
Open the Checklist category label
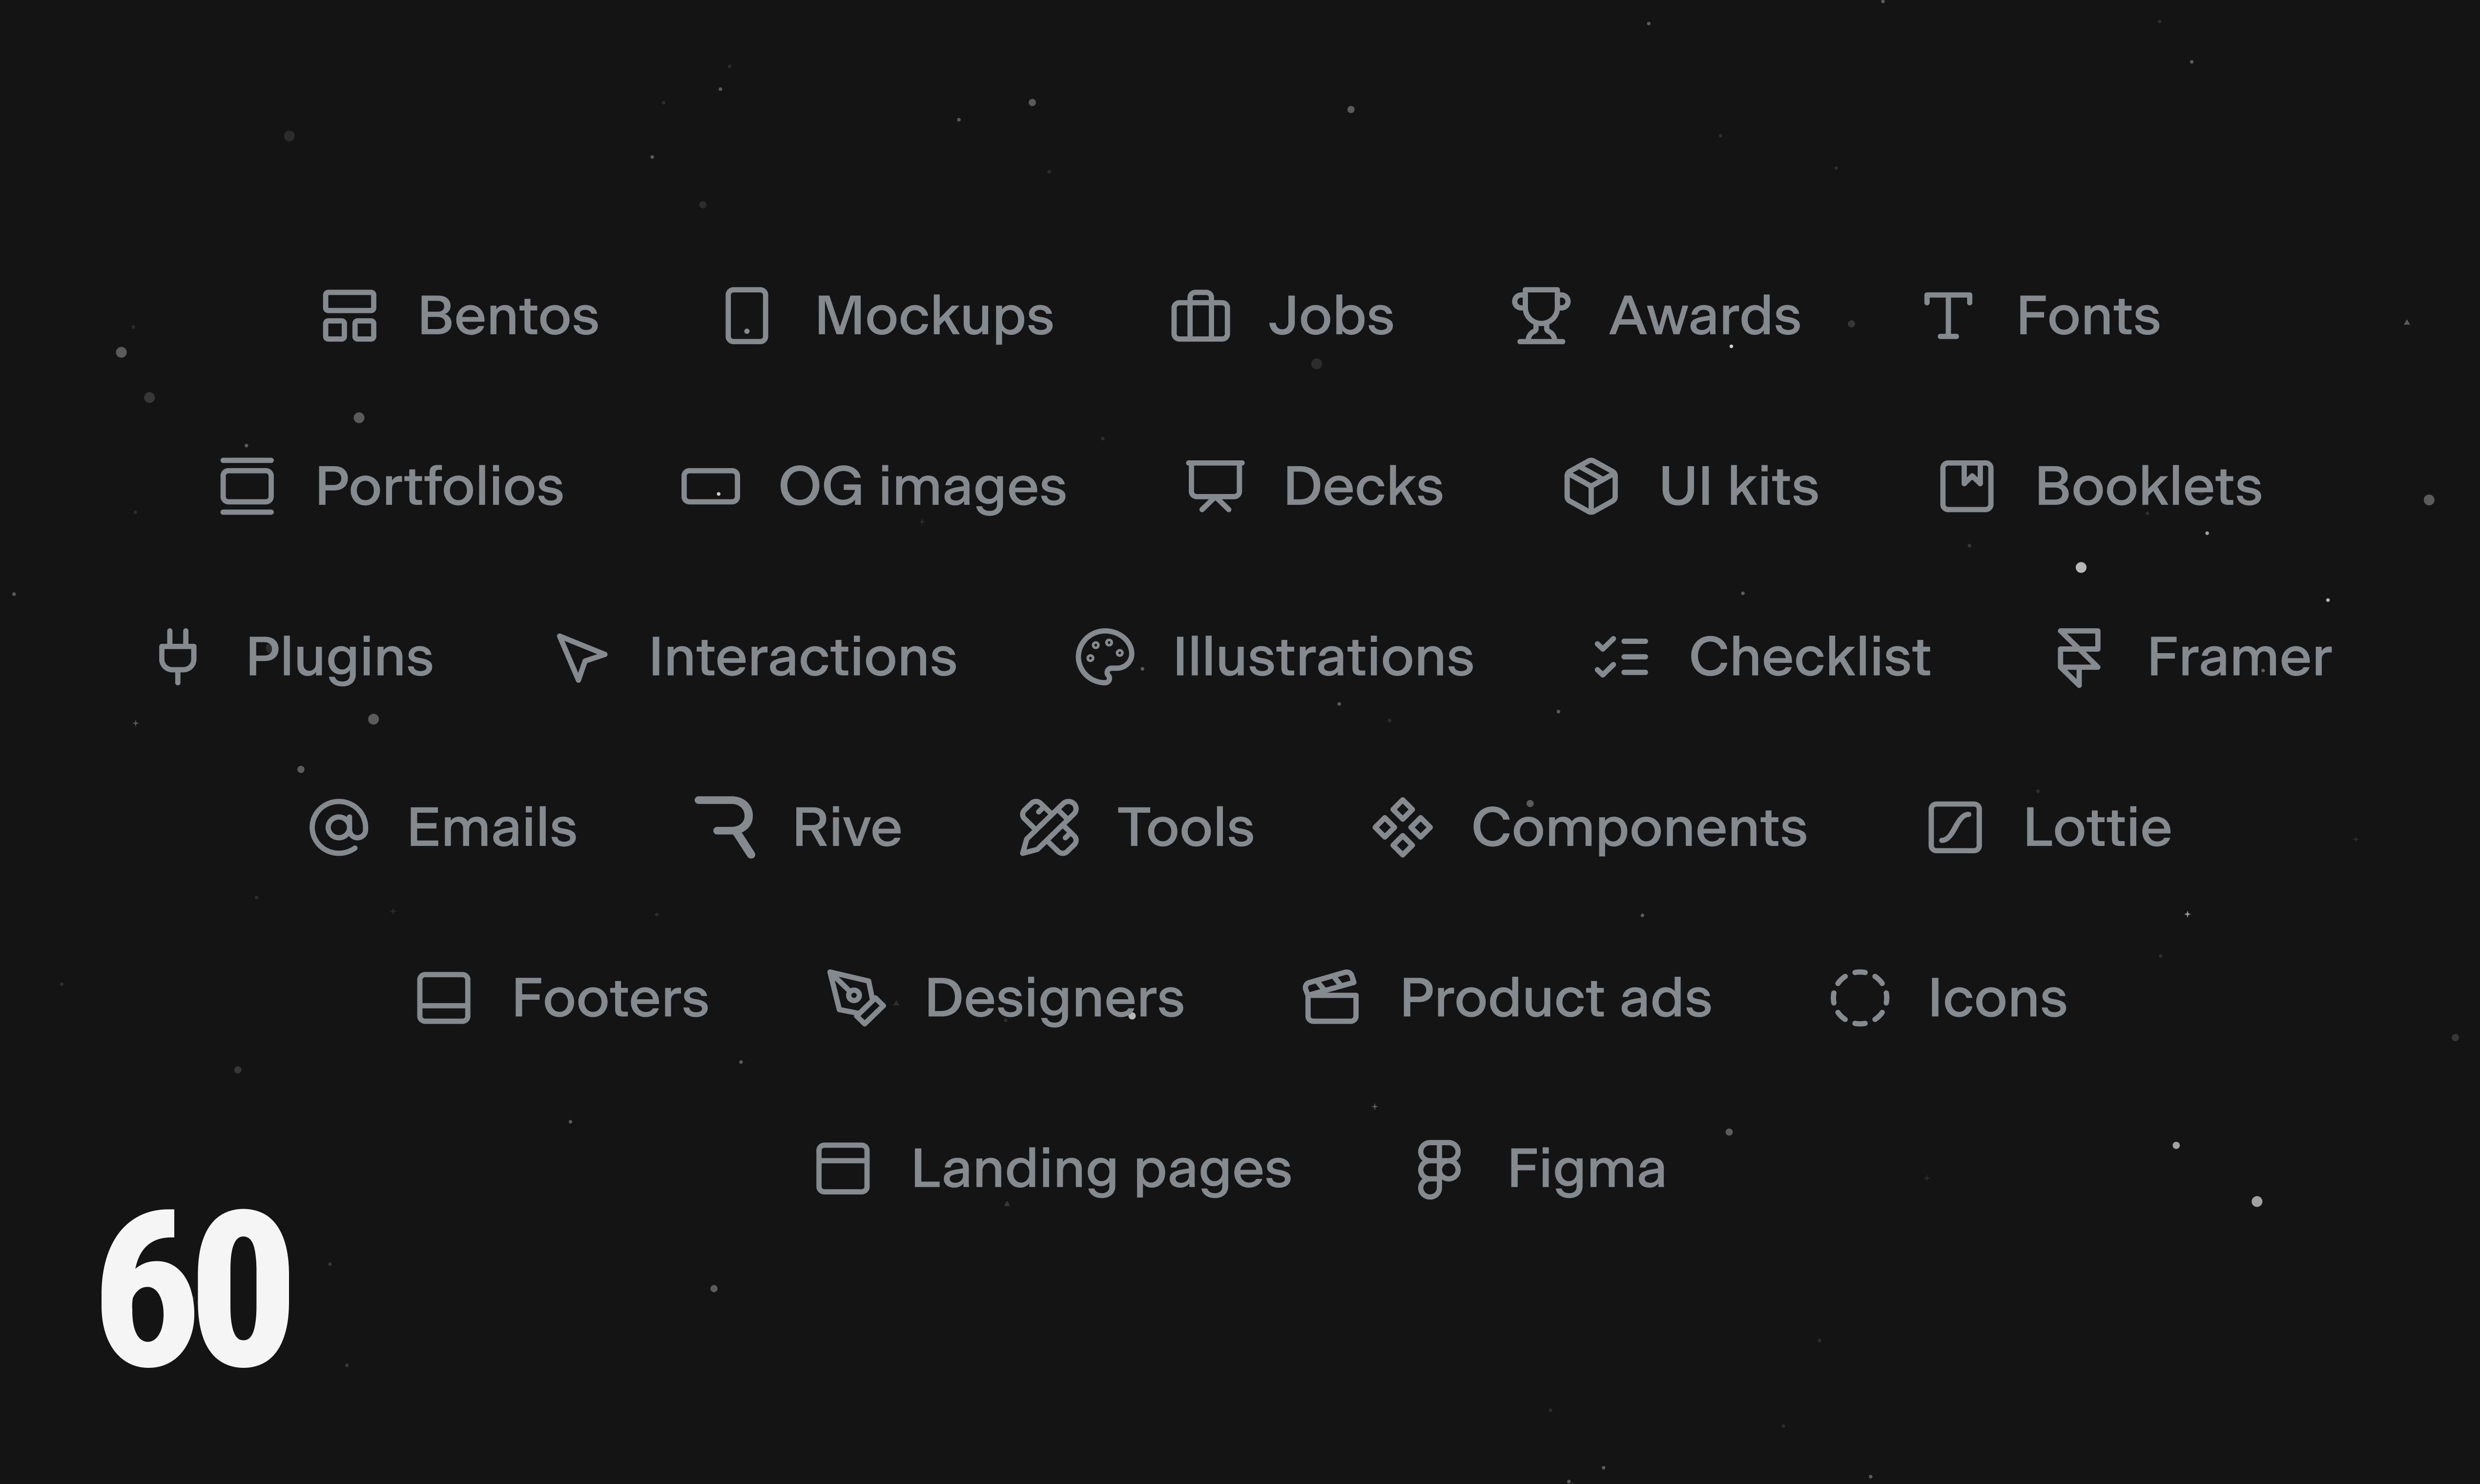tap(1810, 657)
